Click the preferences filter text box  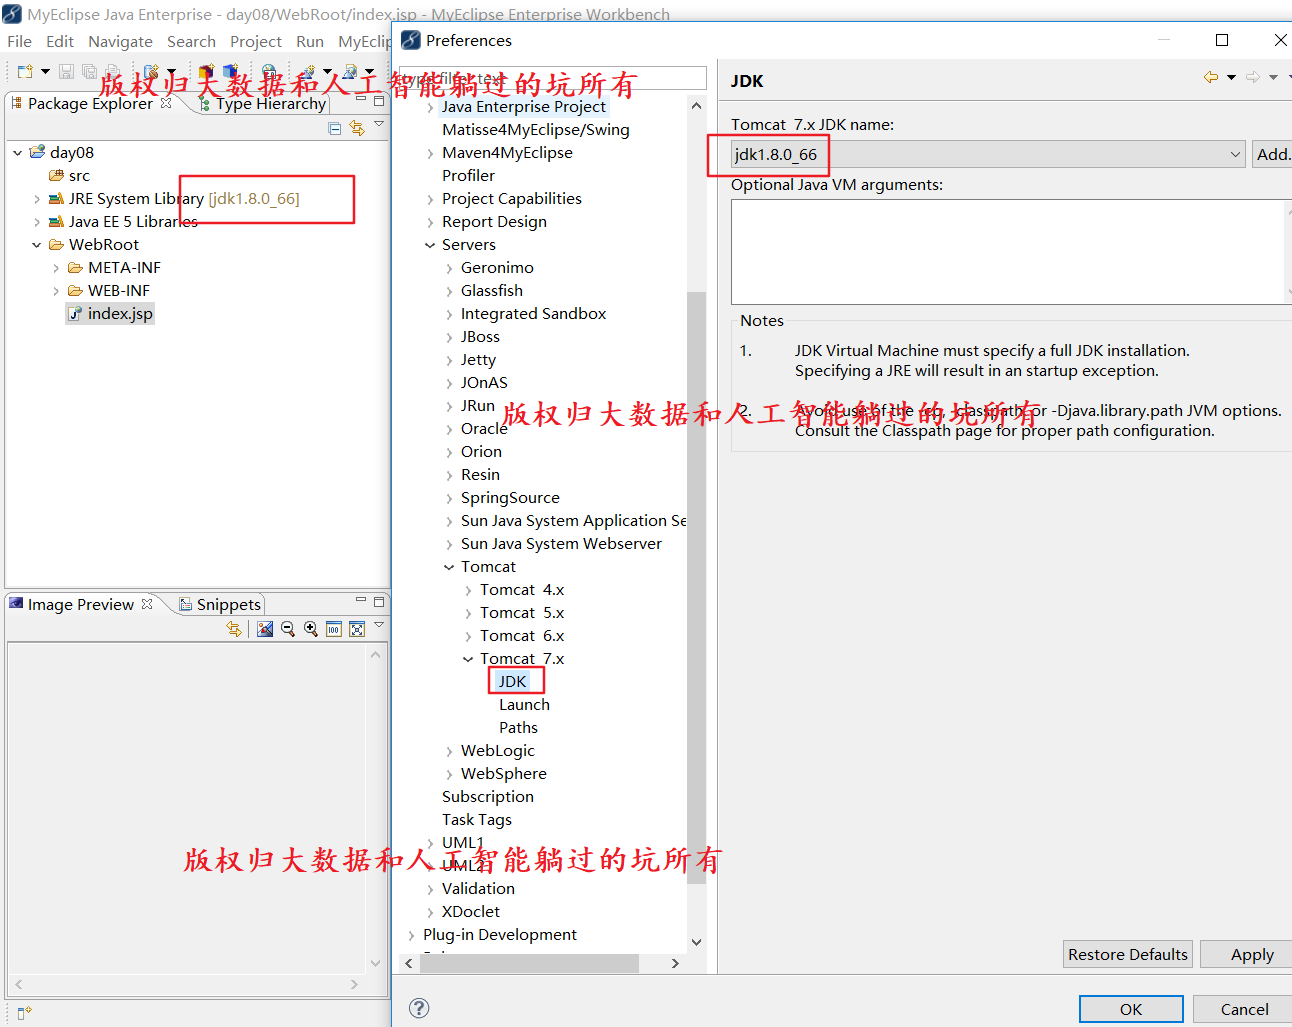[x=553, y=78]
